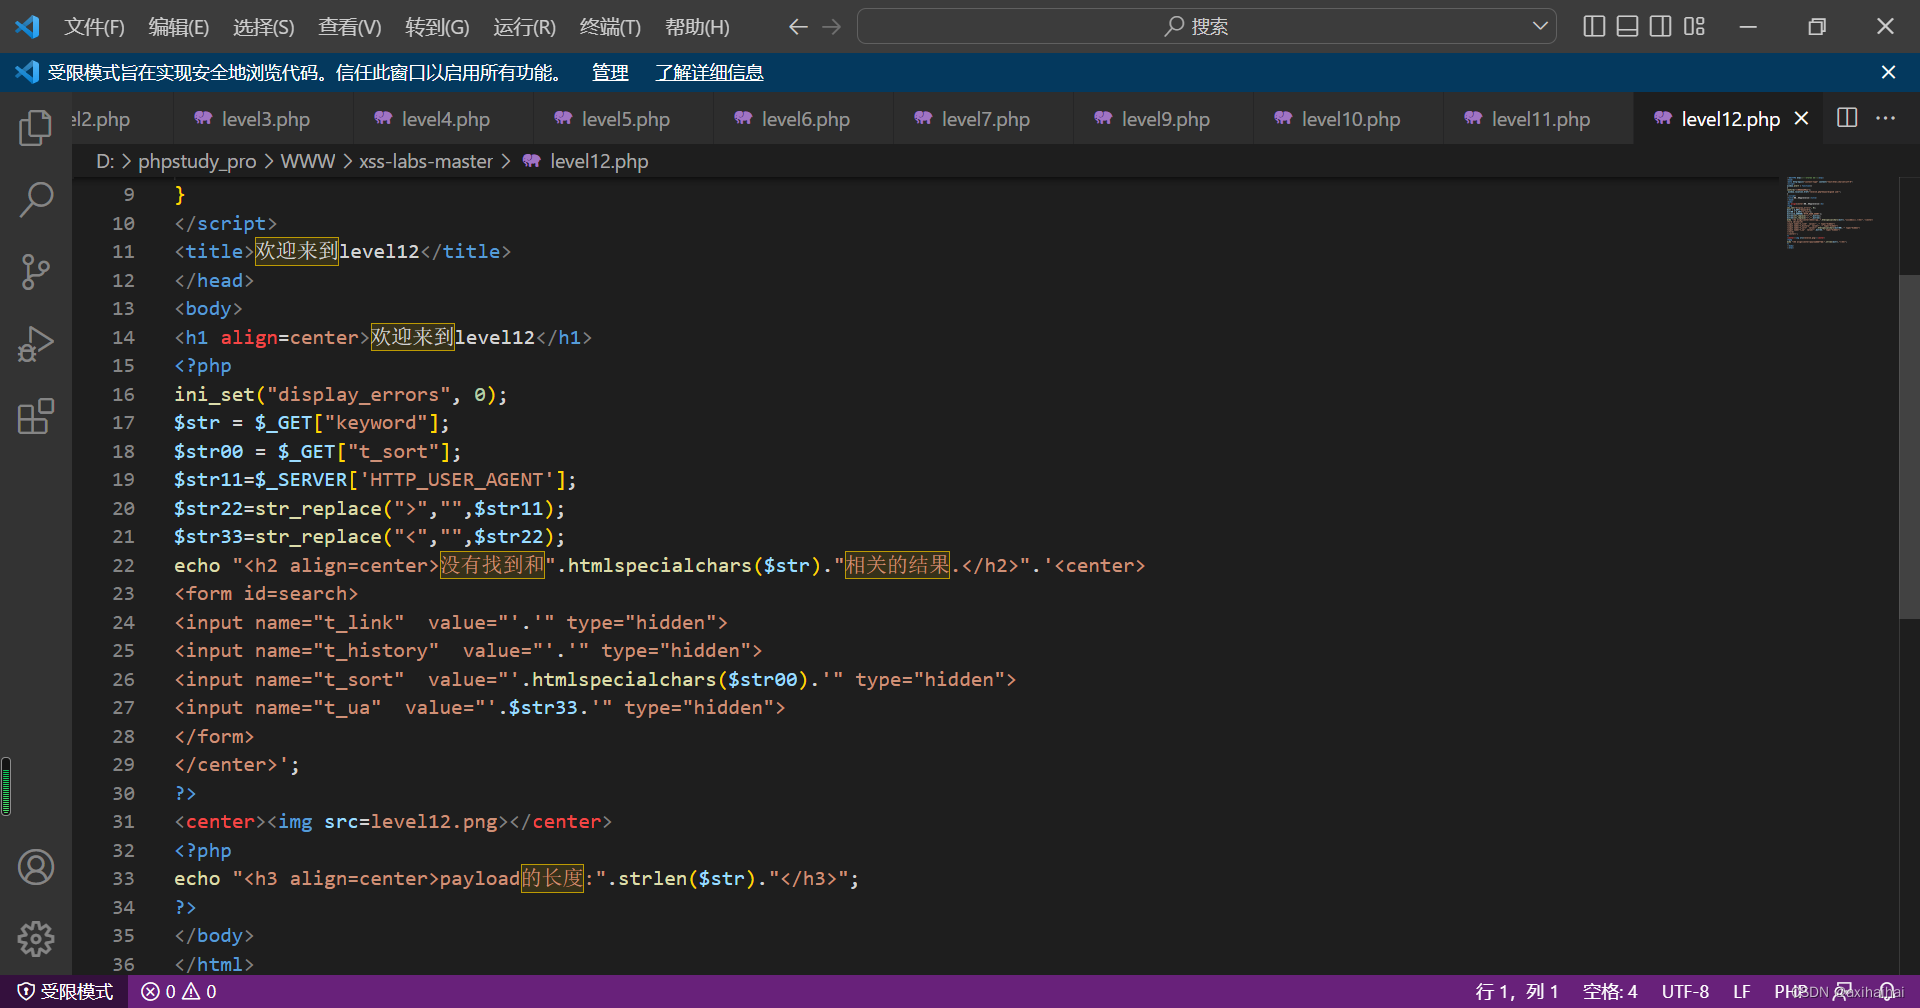Switch to the level3.php tab
The image size is (1920, 1008).
264,119
